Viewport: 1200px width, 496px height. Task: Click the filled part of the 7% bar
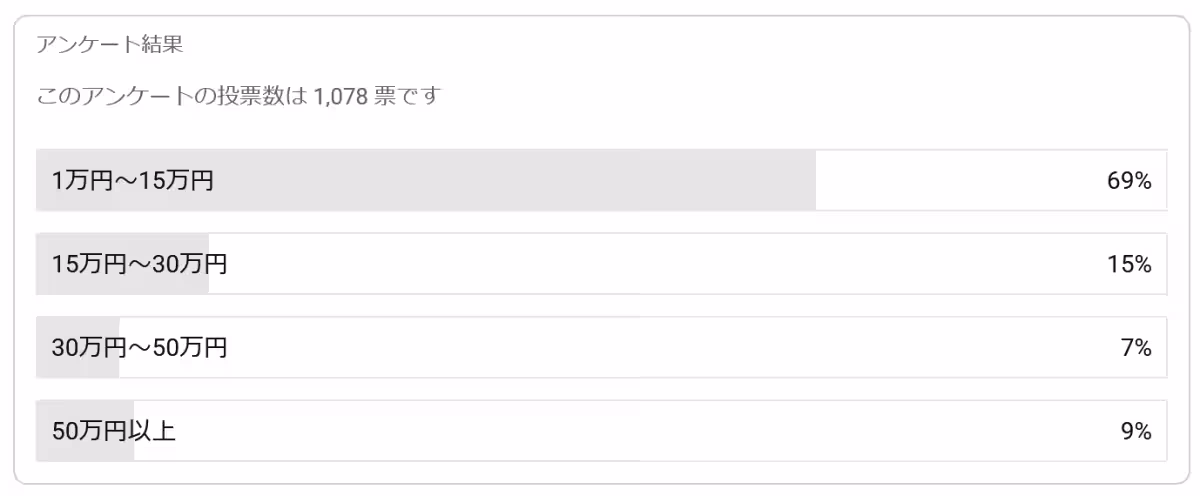coord(77,347)
